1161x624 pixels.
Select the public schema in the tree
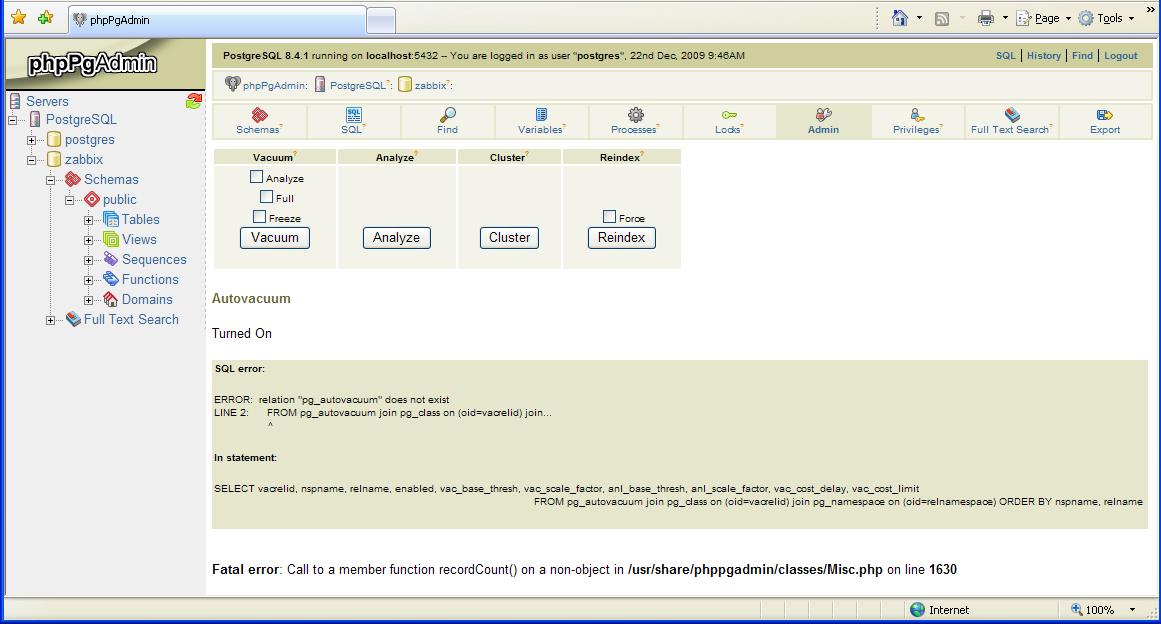[119, 199]
